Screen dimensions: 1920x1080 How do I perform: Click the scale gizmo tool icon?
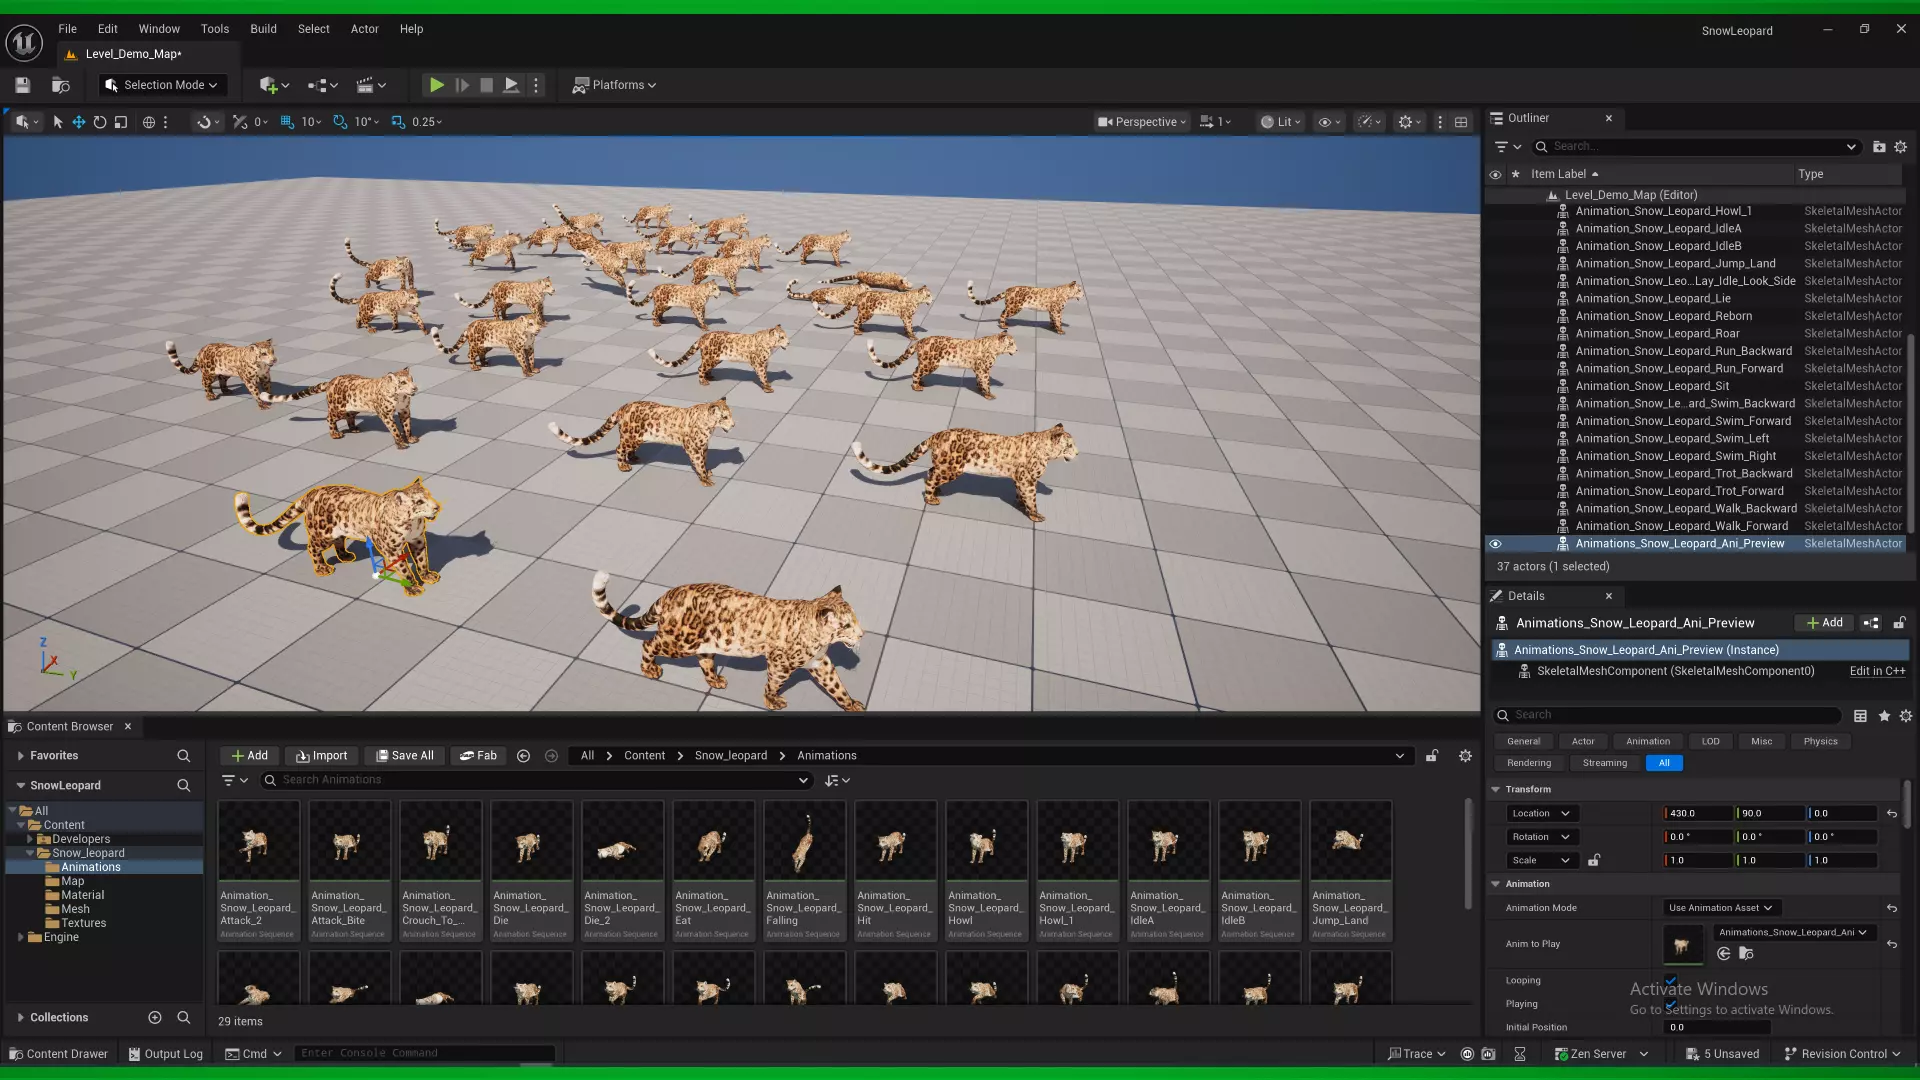pos(121,122)
